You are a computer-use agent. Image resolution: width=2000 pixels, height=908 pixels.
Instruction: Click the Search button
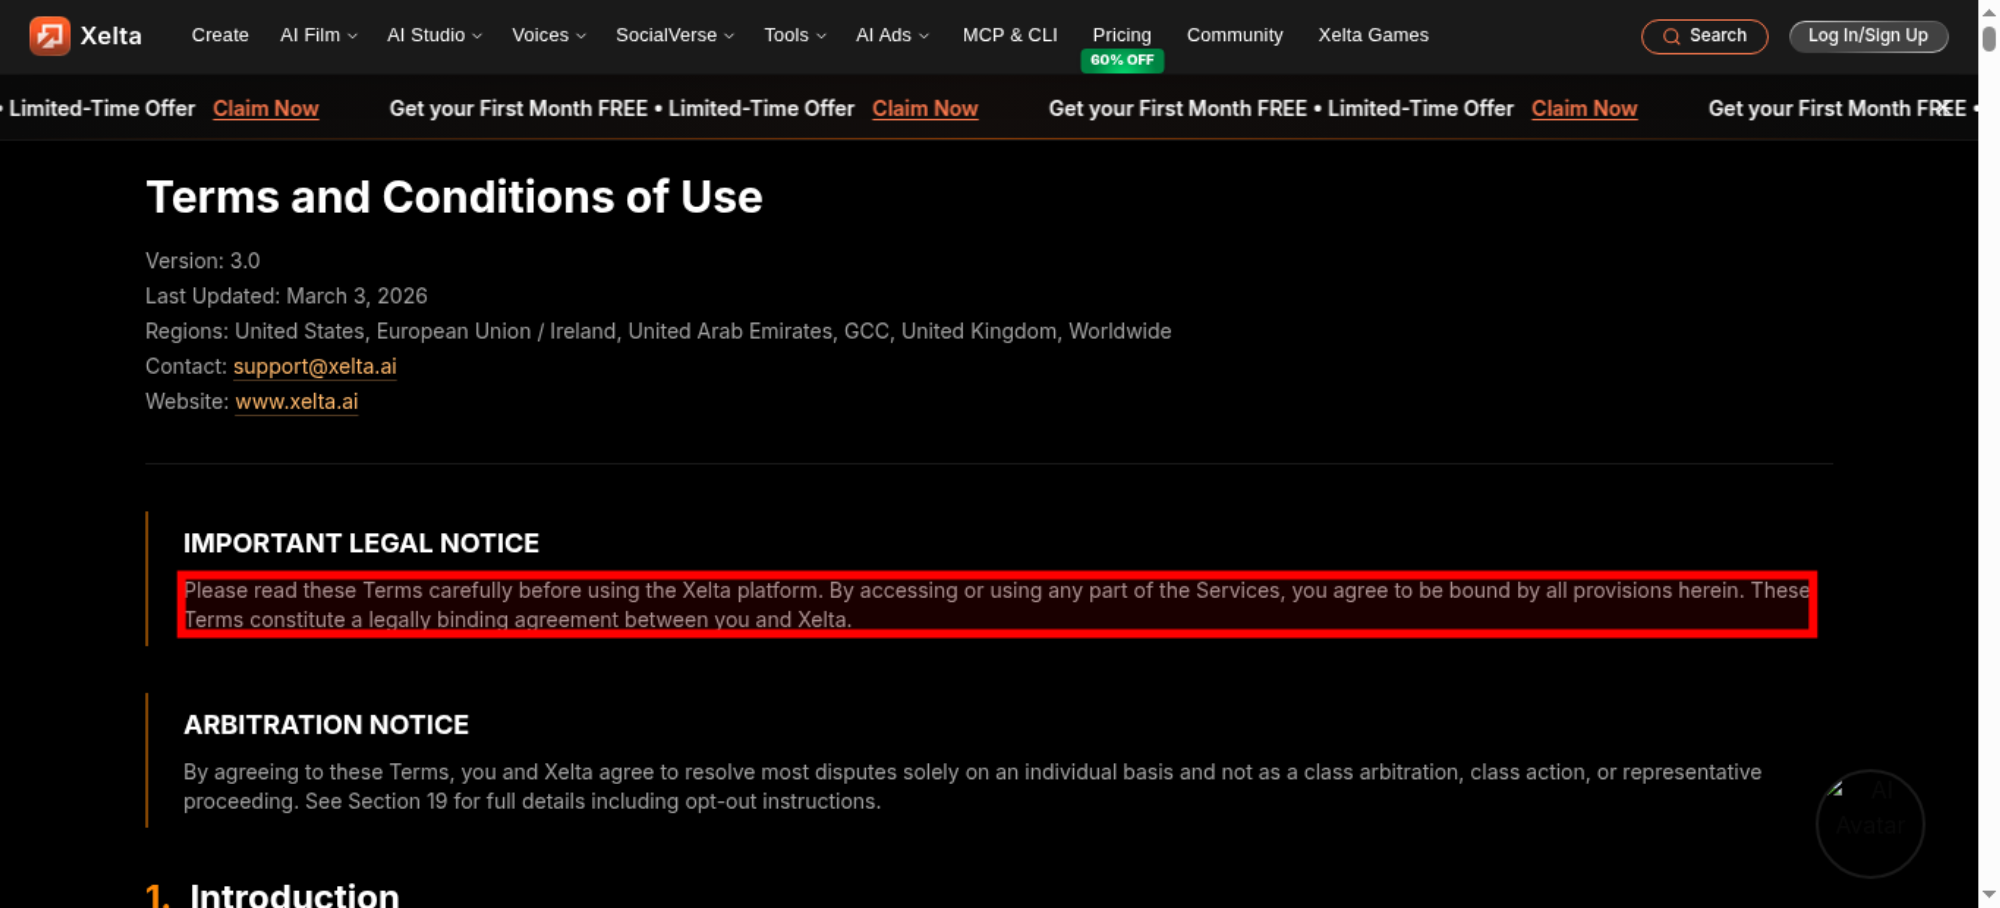[1704, 36]
